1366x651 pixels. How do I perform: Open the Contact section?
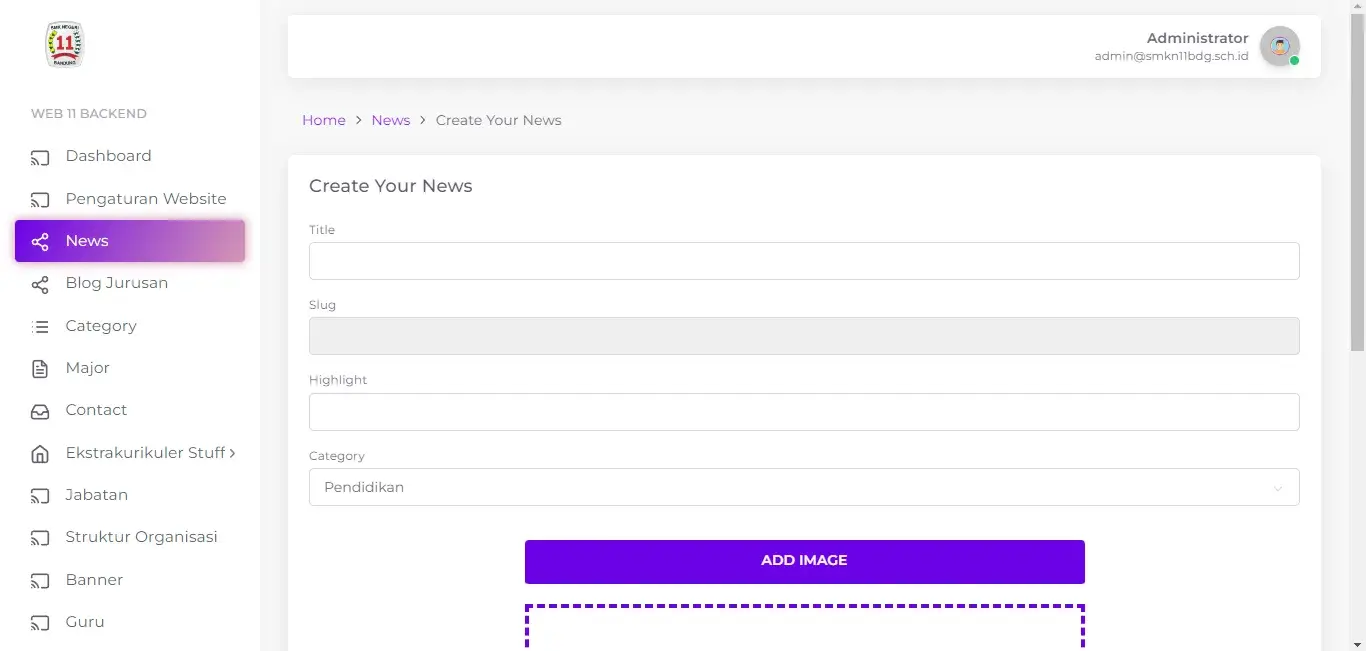130,410
